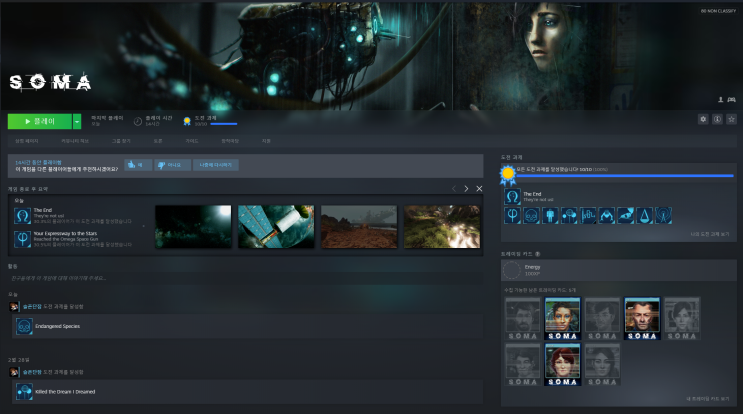Screen dimensions: 743x414
Task: Open the dark underwater screenshot thumbnail
Action: (x=193, y=226)
